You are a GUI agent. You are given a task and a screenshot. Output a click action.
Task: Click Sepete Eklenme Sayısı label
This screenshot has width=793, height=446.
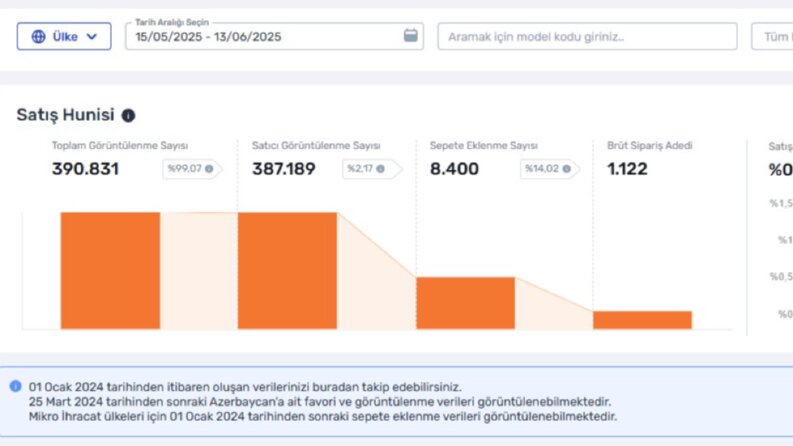[483, 146]
